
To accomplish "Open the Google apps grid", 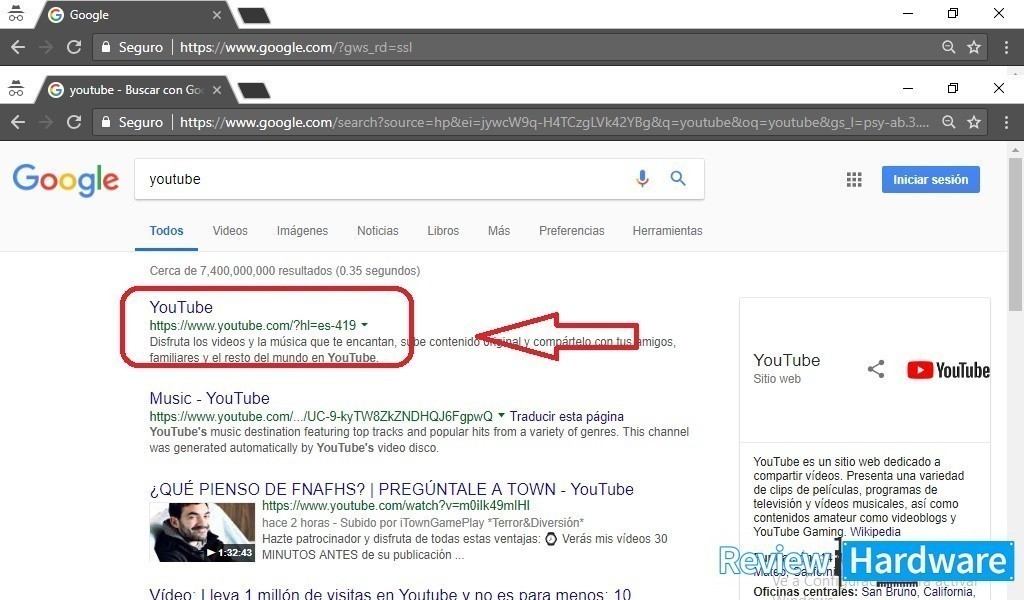I will 854,180.
